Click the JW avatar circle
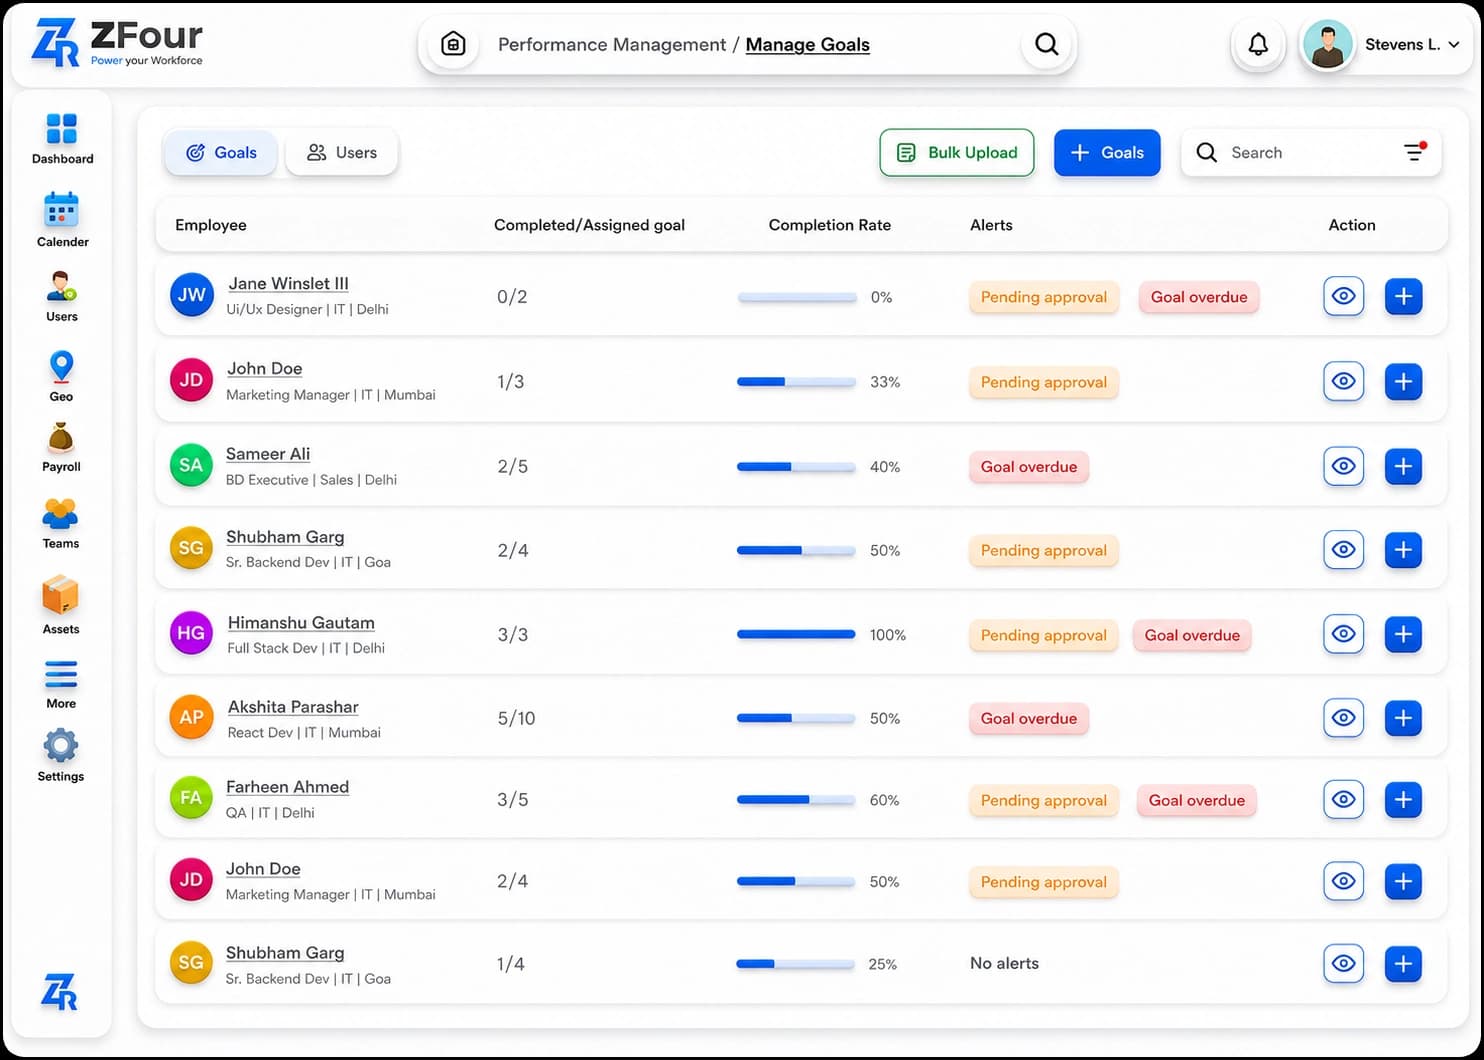Viewport: 1484px width, 1060px height. click(x=192, y=295)
